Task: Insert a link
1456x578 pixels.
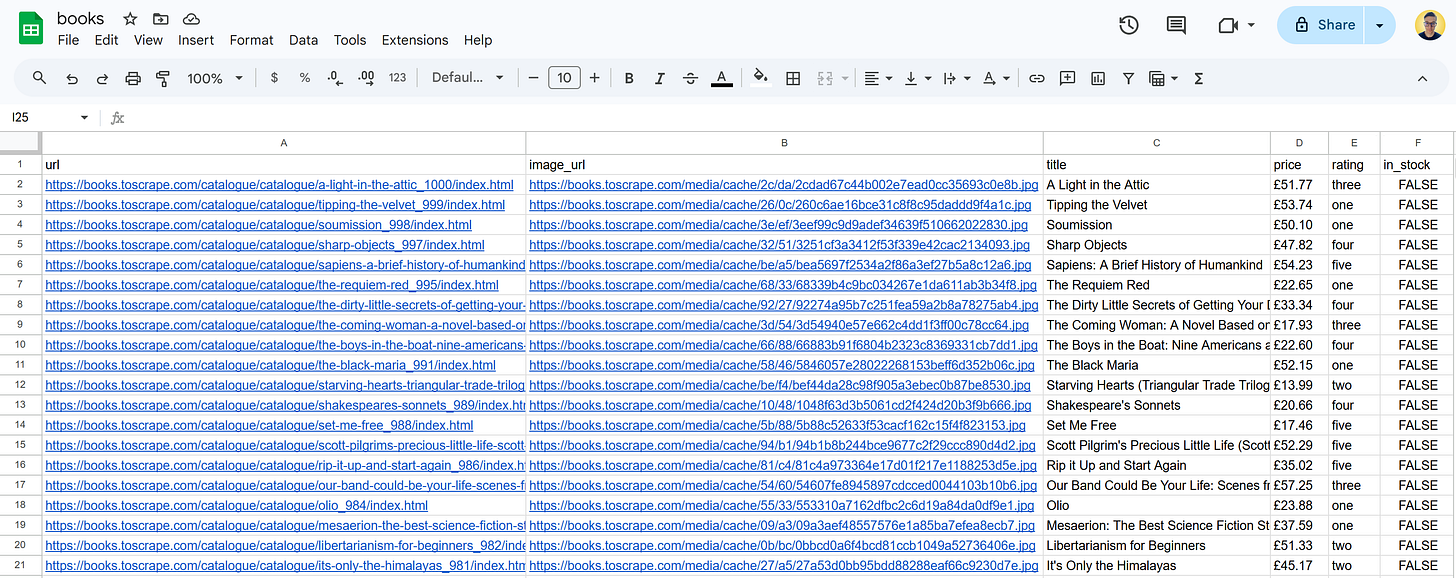Action: pos(1037,78)
